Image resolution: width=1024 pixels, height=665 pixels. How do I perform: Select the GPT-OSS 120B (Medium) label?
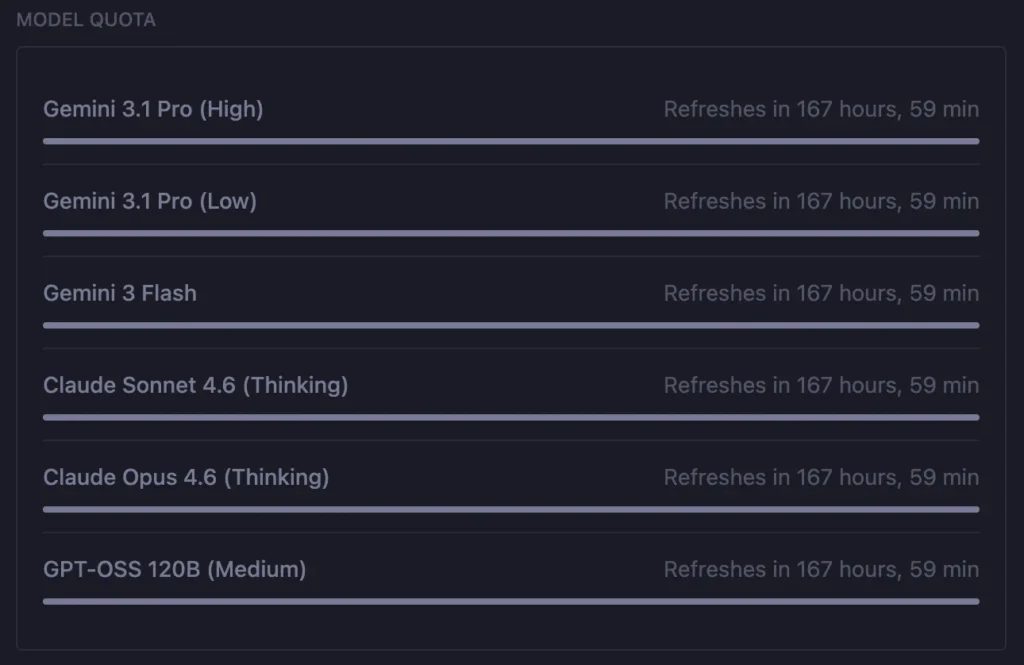click(x=174, y=569)
